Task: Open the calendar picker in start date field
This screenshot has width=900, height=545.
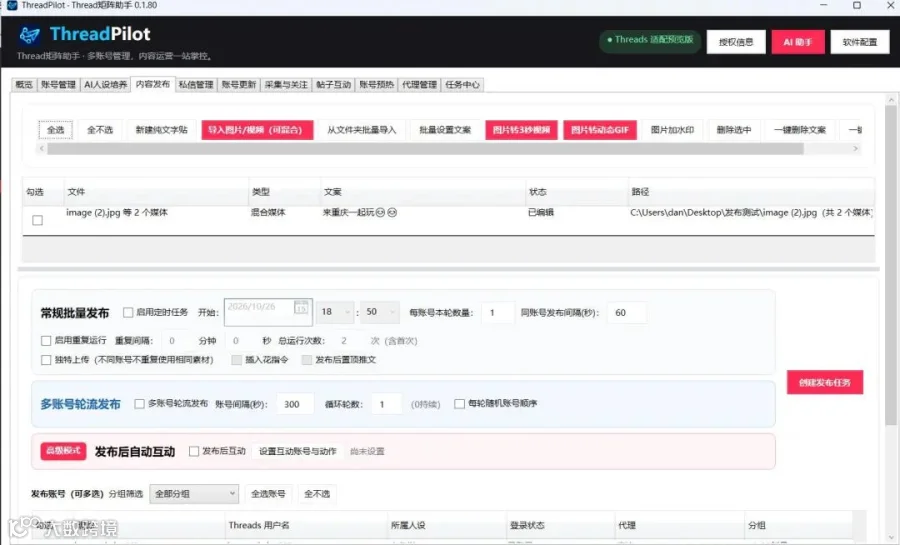Action: (x=301, y=307)
